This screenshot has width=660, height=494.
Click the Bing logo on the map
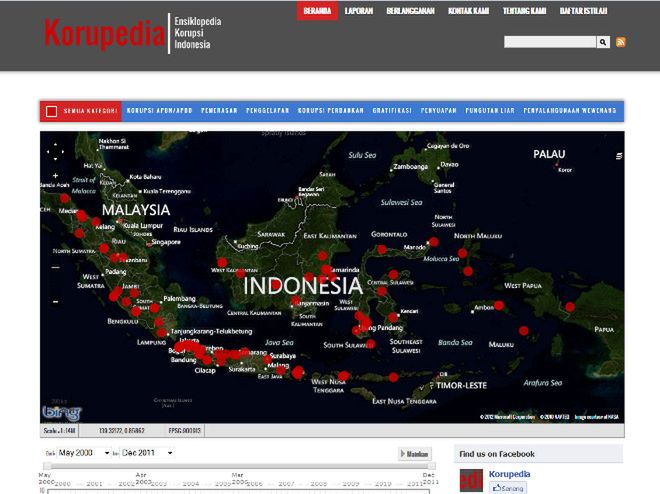(x=61, y=413)
